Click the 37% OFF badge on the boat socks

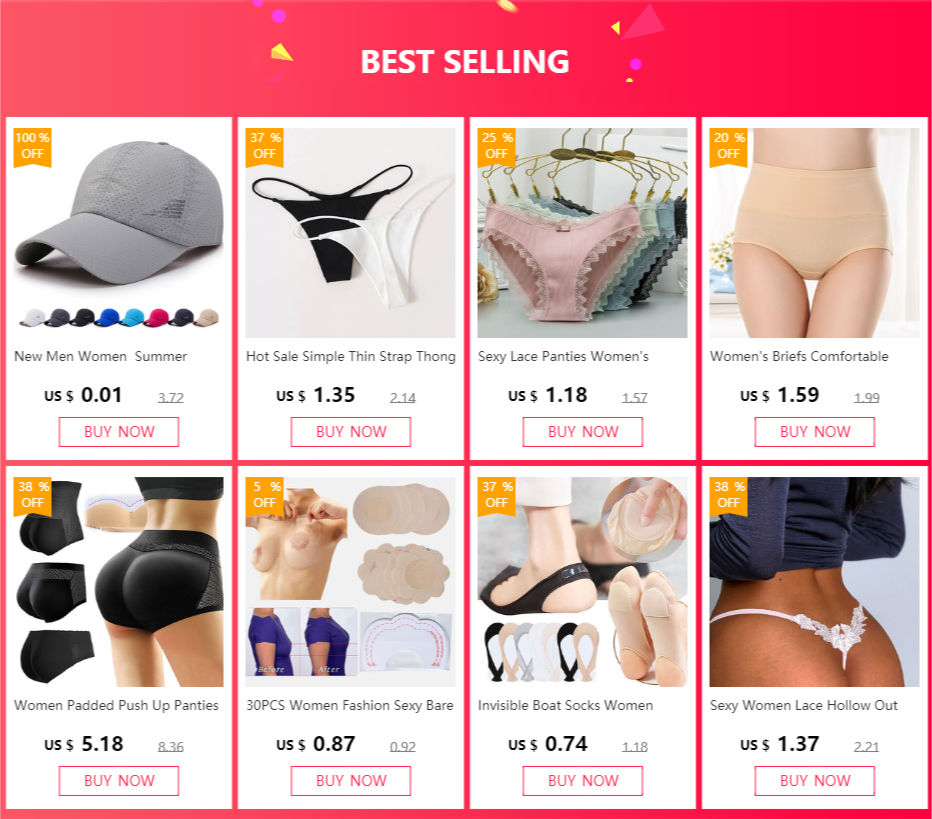[496, 496]
